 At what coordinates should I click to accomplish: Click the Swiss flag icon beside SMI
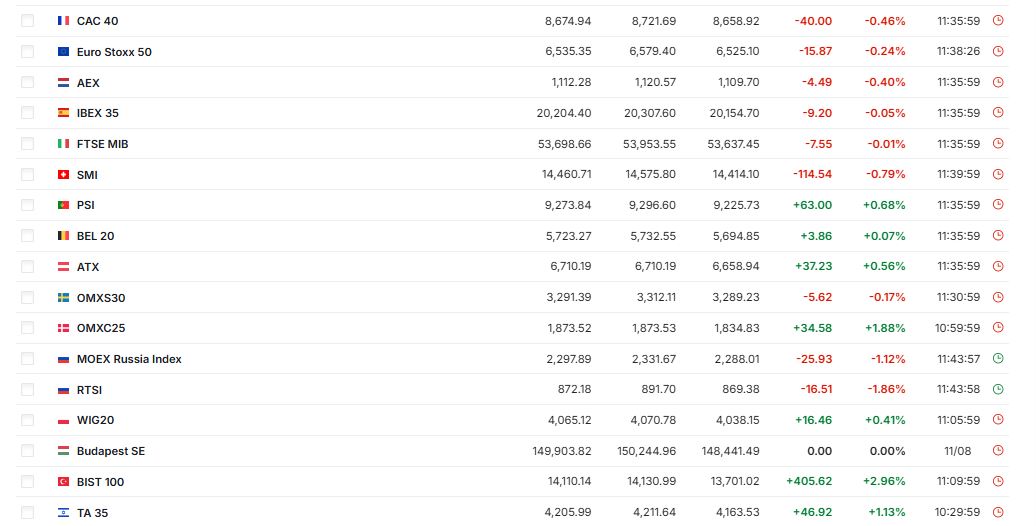click(x=63, y=174)
